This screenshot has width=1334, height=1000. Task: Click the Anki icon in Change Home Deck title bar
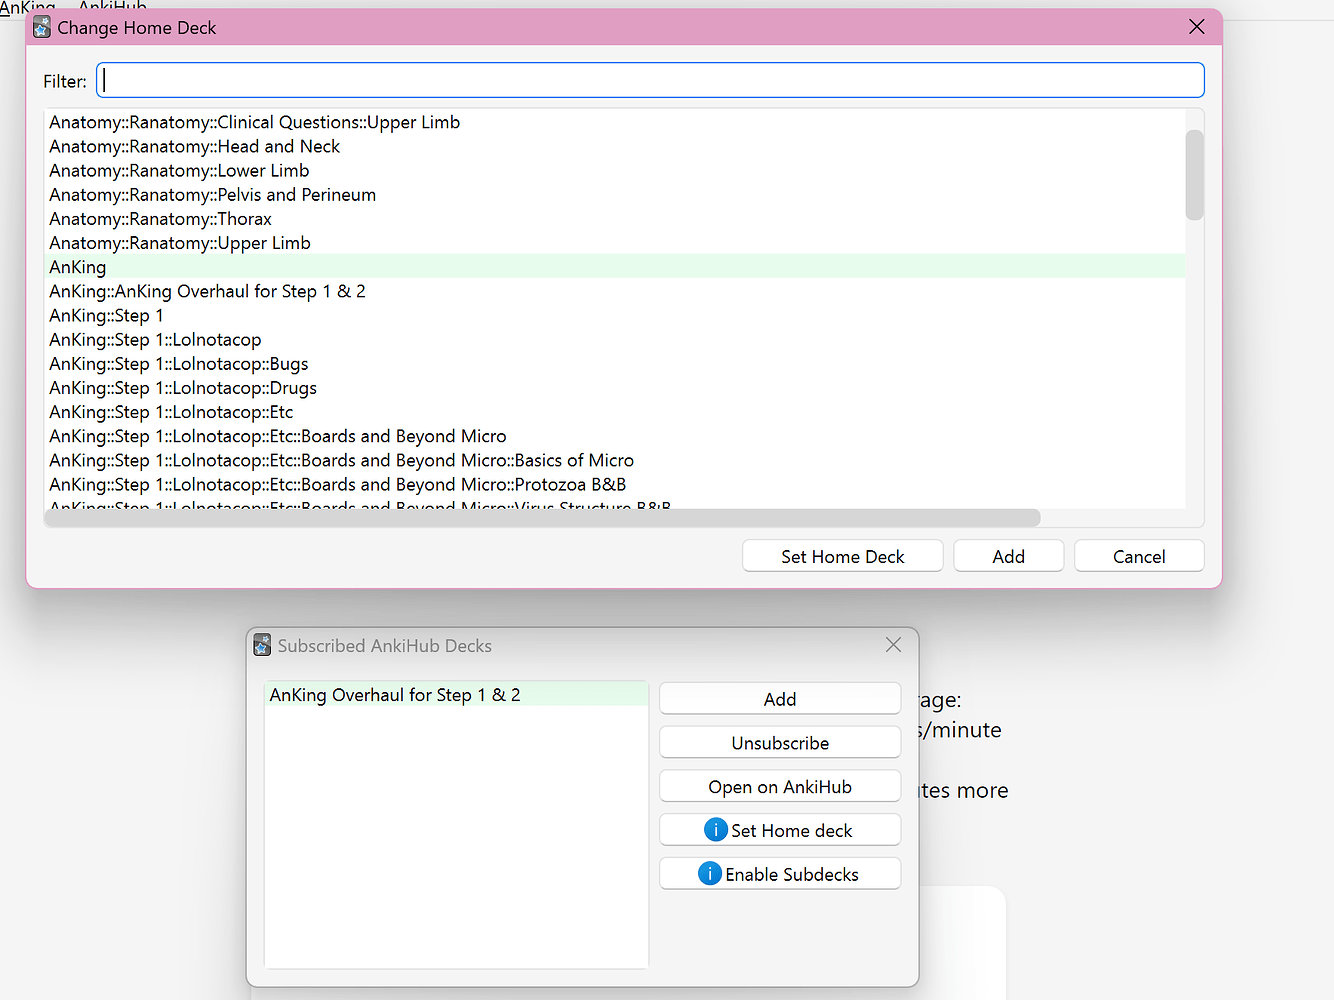point(41,28)
